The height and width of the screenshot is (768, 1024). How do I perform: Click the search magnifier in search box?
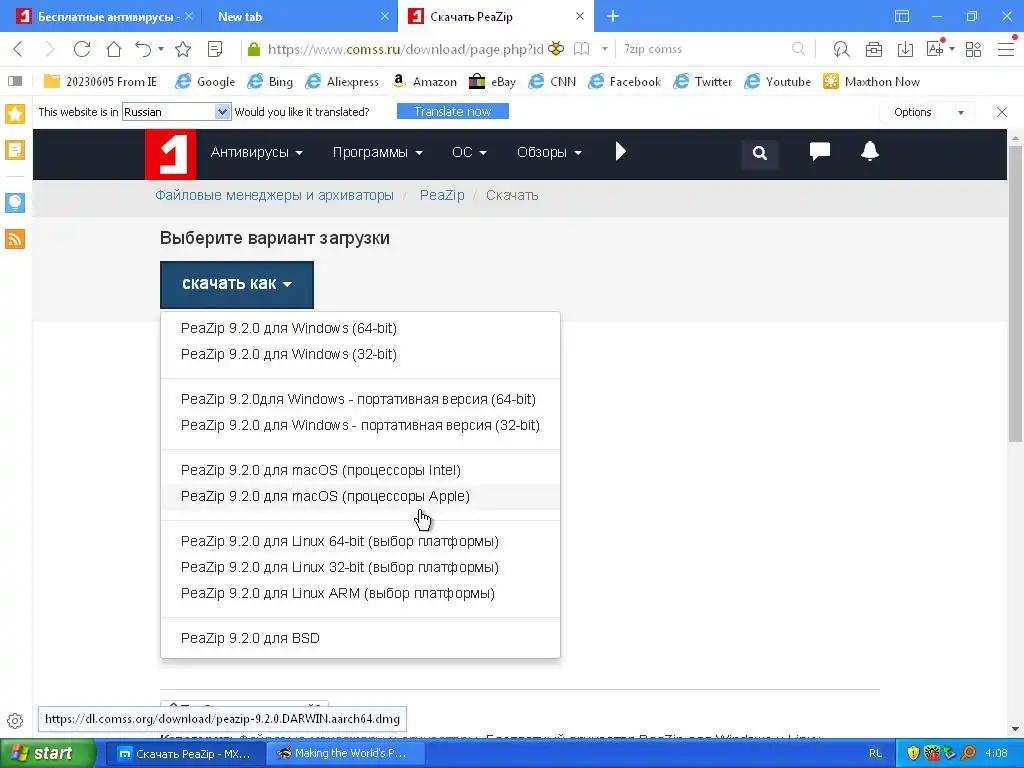797,49
